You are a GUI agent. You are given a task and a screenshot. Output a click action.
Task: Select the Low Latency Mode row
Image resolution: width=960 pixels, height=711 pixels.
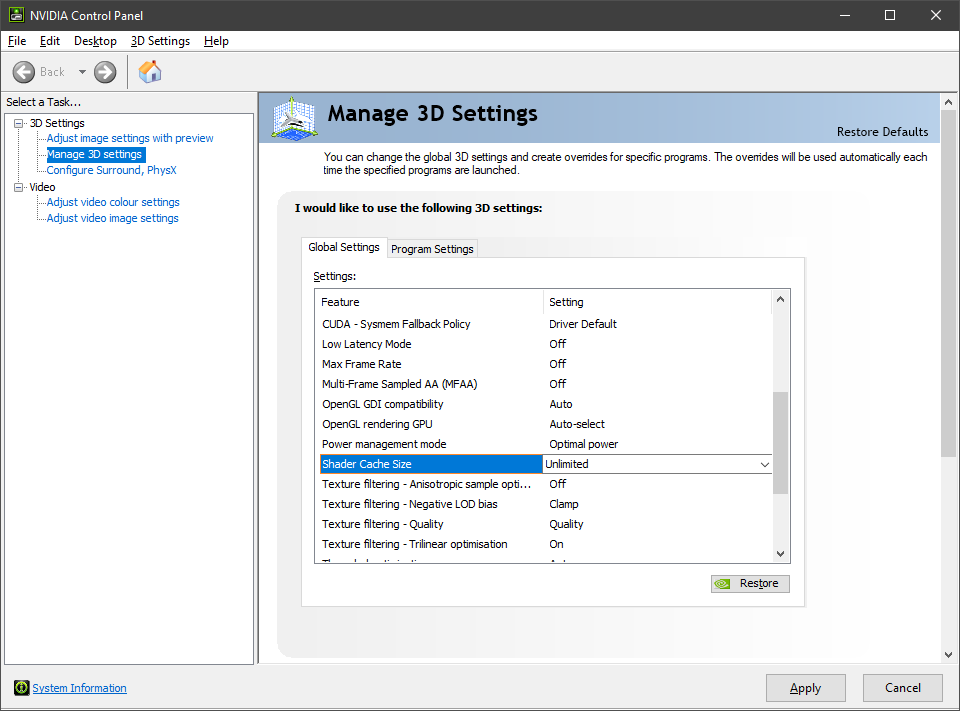(546, 344)
